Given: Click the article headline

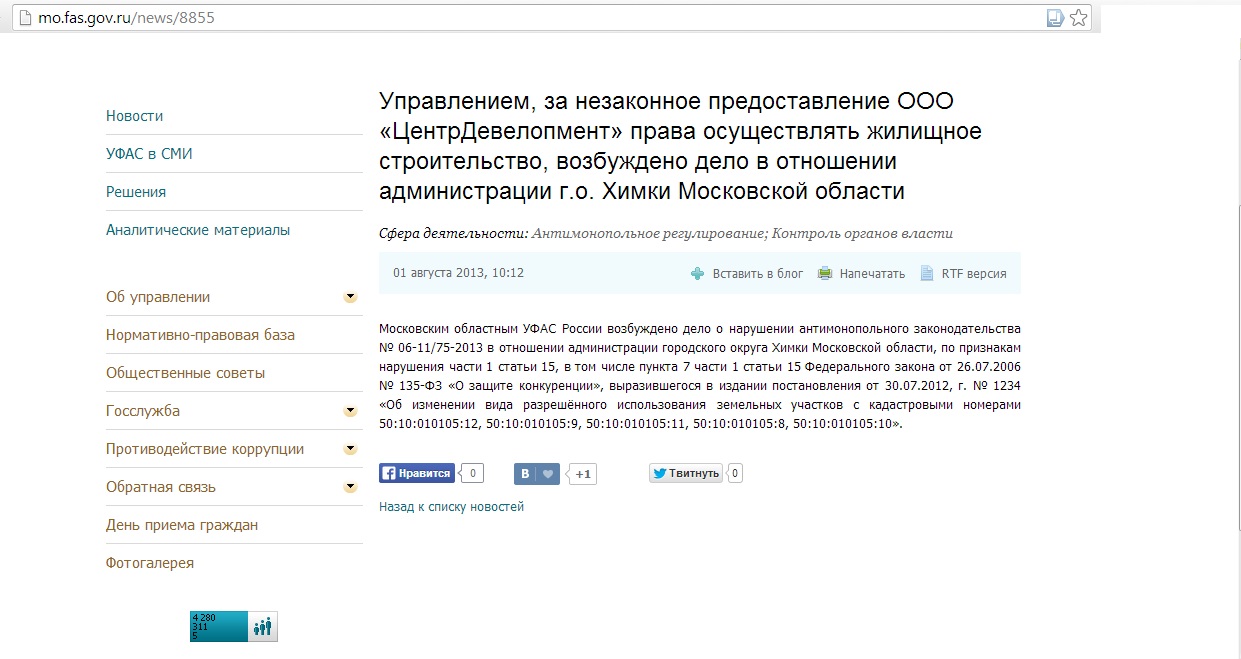Looking at the screenshot, I should (680, 146).
